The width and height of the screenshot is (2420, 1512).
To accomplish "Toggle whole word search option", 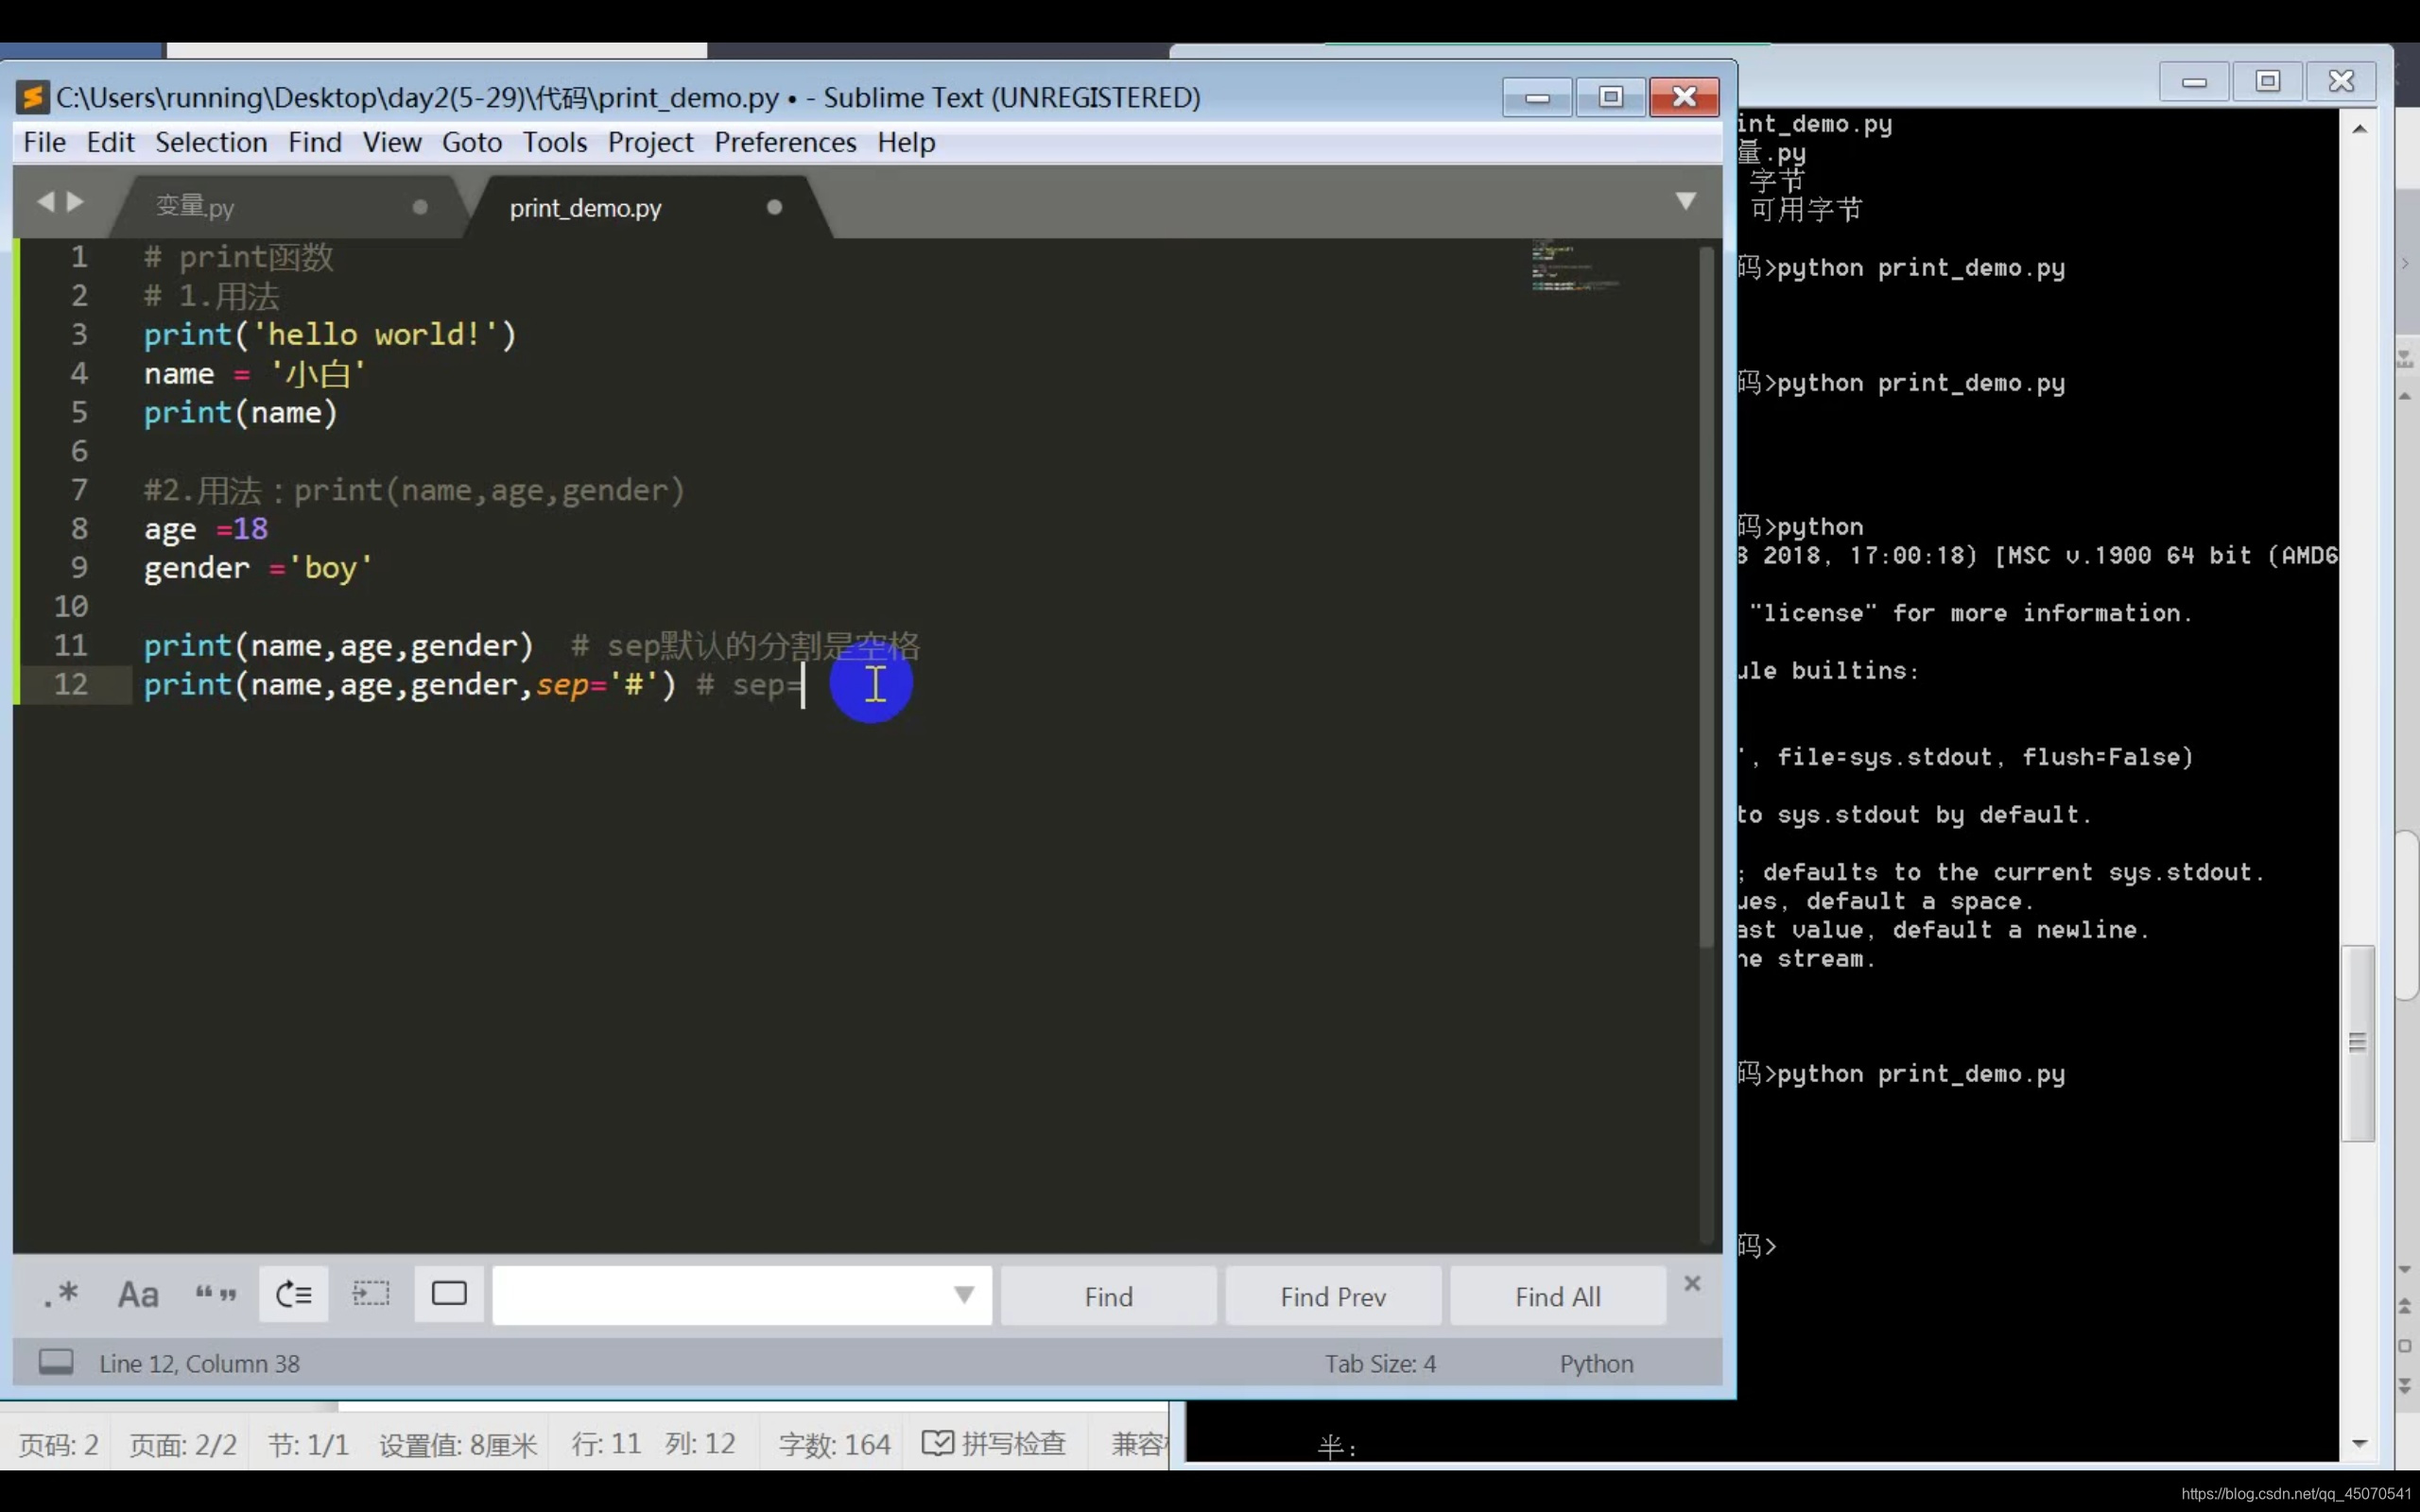I will 216,1295.
